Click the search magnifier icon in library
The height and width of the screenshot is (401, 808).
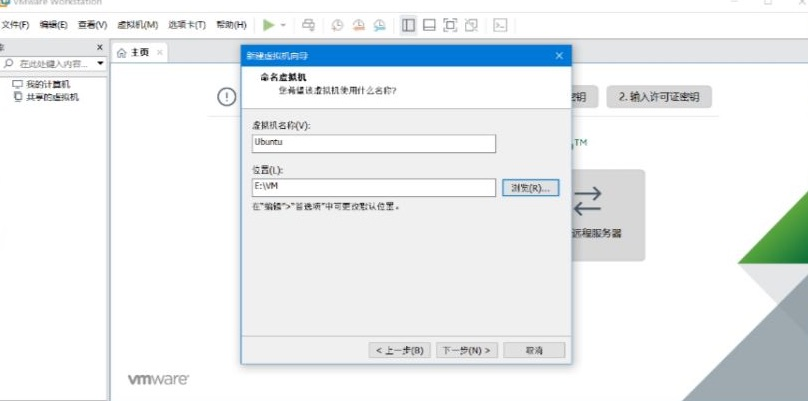point(8,64)
